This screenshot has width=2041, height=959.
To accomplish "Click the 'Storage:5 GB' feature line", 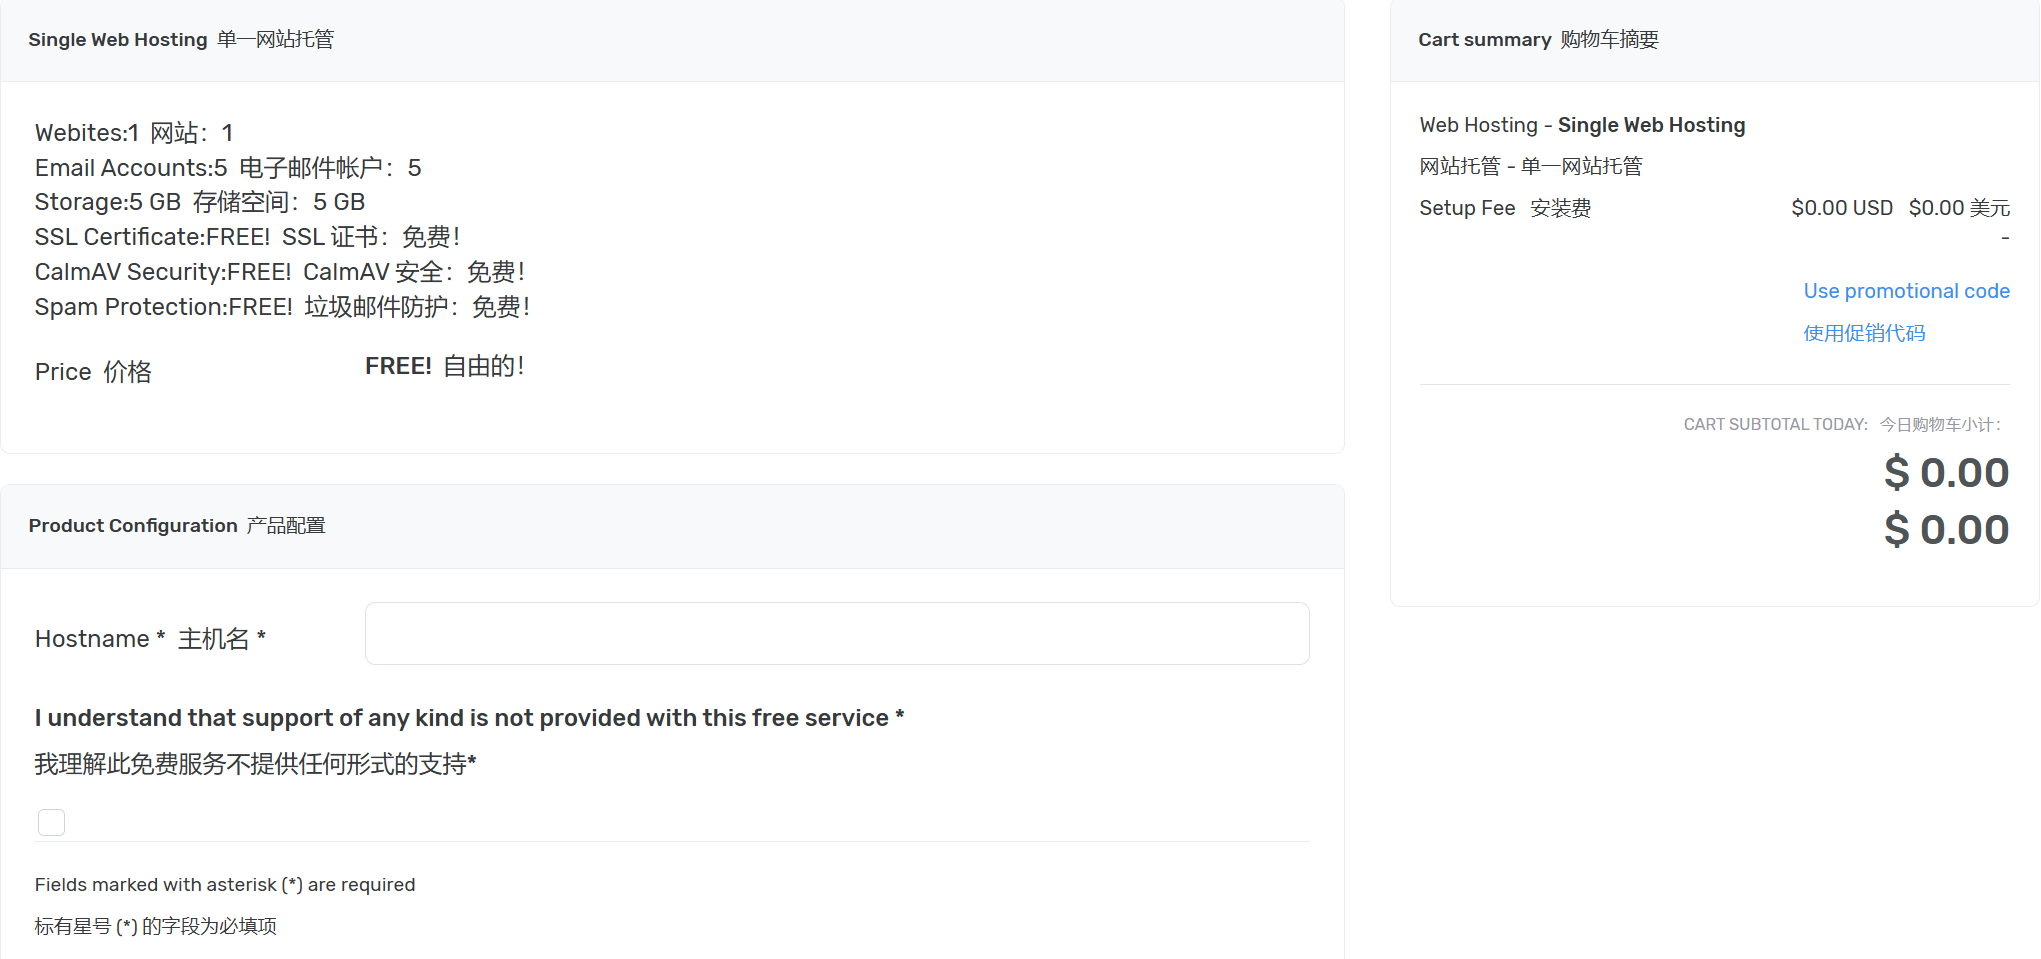I will pyautogui.click(x=108, y=202).
